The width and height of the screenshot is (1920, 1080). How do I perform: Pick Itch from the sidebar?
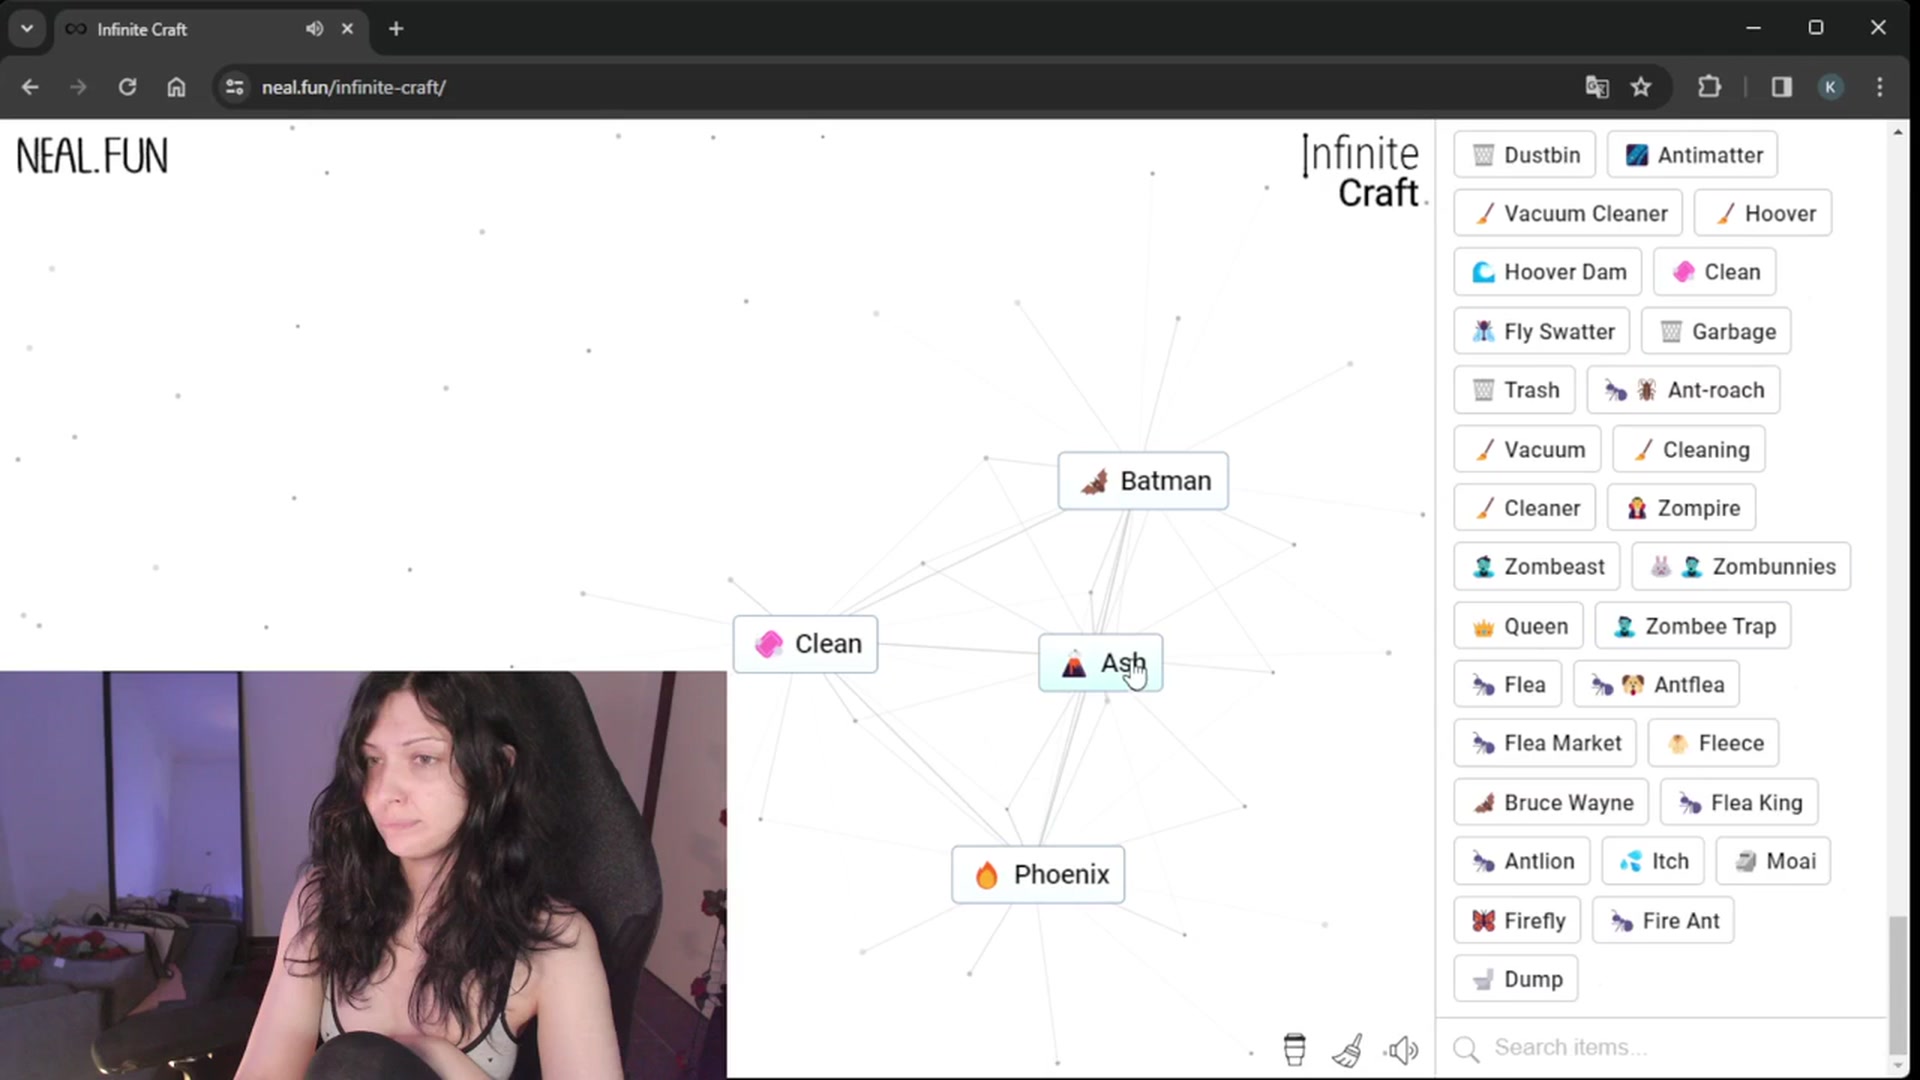(x=1652, y=861)
